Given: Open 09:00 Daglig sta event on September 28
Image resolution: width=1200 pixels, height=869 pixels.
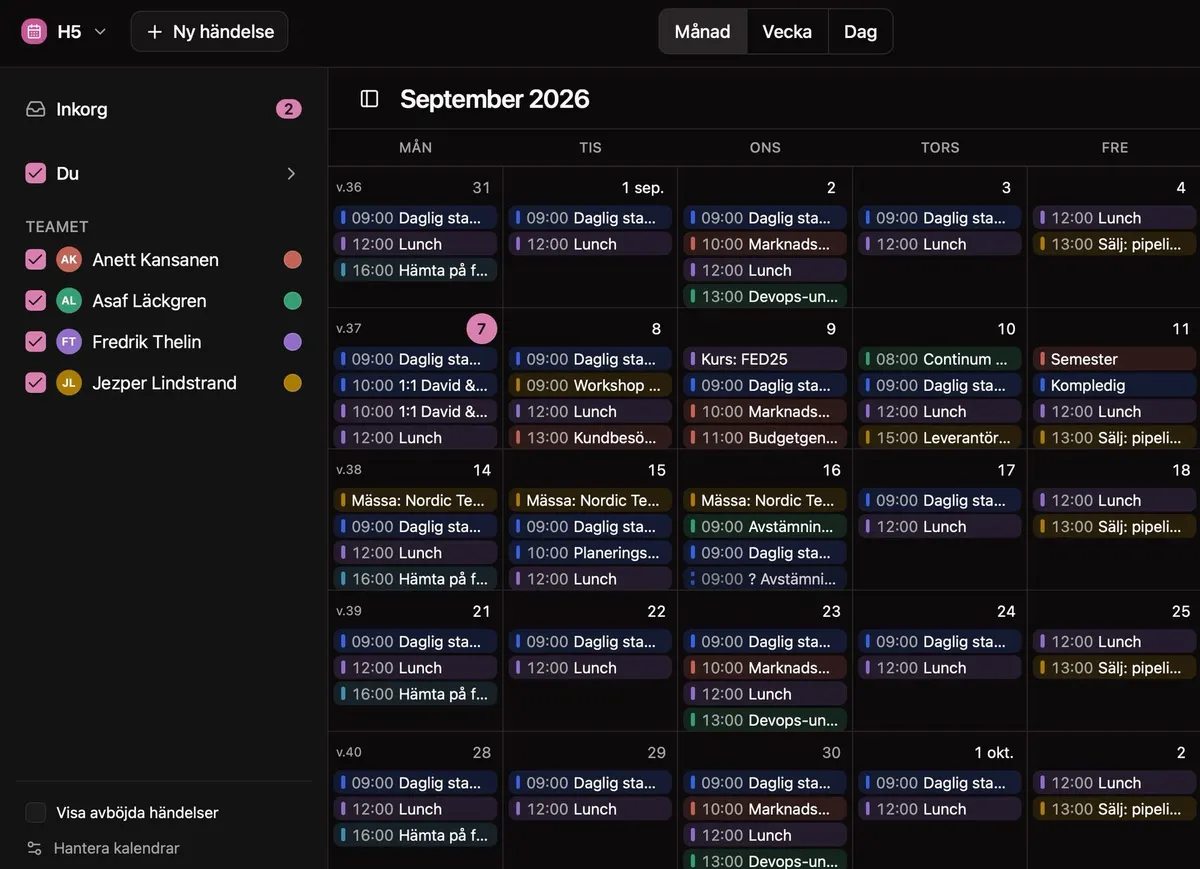Looking at the screenshot, I should click(415, 783).
